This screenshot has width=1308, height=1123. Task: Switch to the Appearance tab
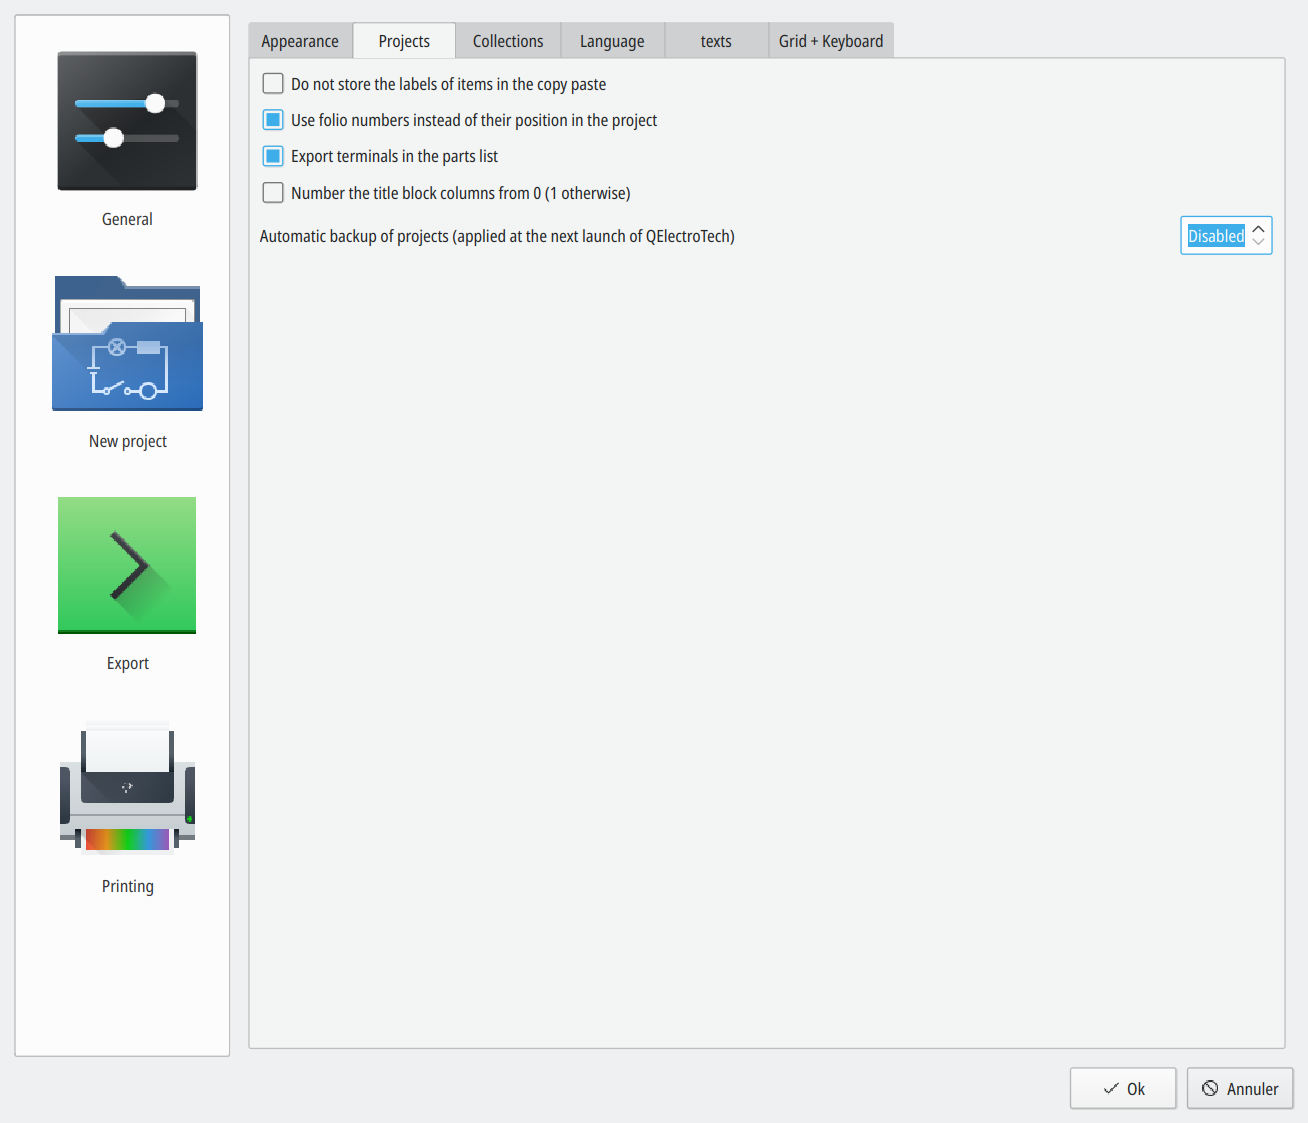[x=300, y=41]
